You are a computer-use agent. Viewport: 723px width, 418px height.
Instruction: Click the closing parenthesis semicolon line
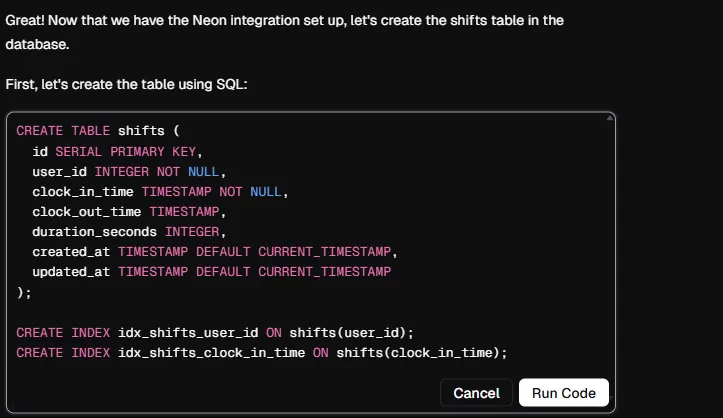(x=24, y=293)
